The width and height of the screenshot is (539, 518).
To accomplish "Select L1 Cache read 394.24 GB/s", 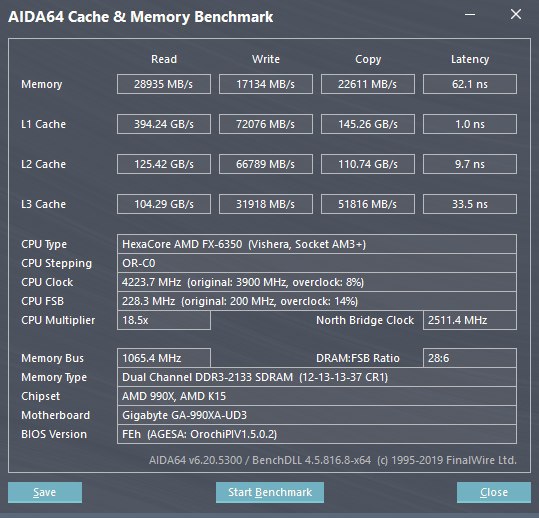I will (x=164, y=124).
